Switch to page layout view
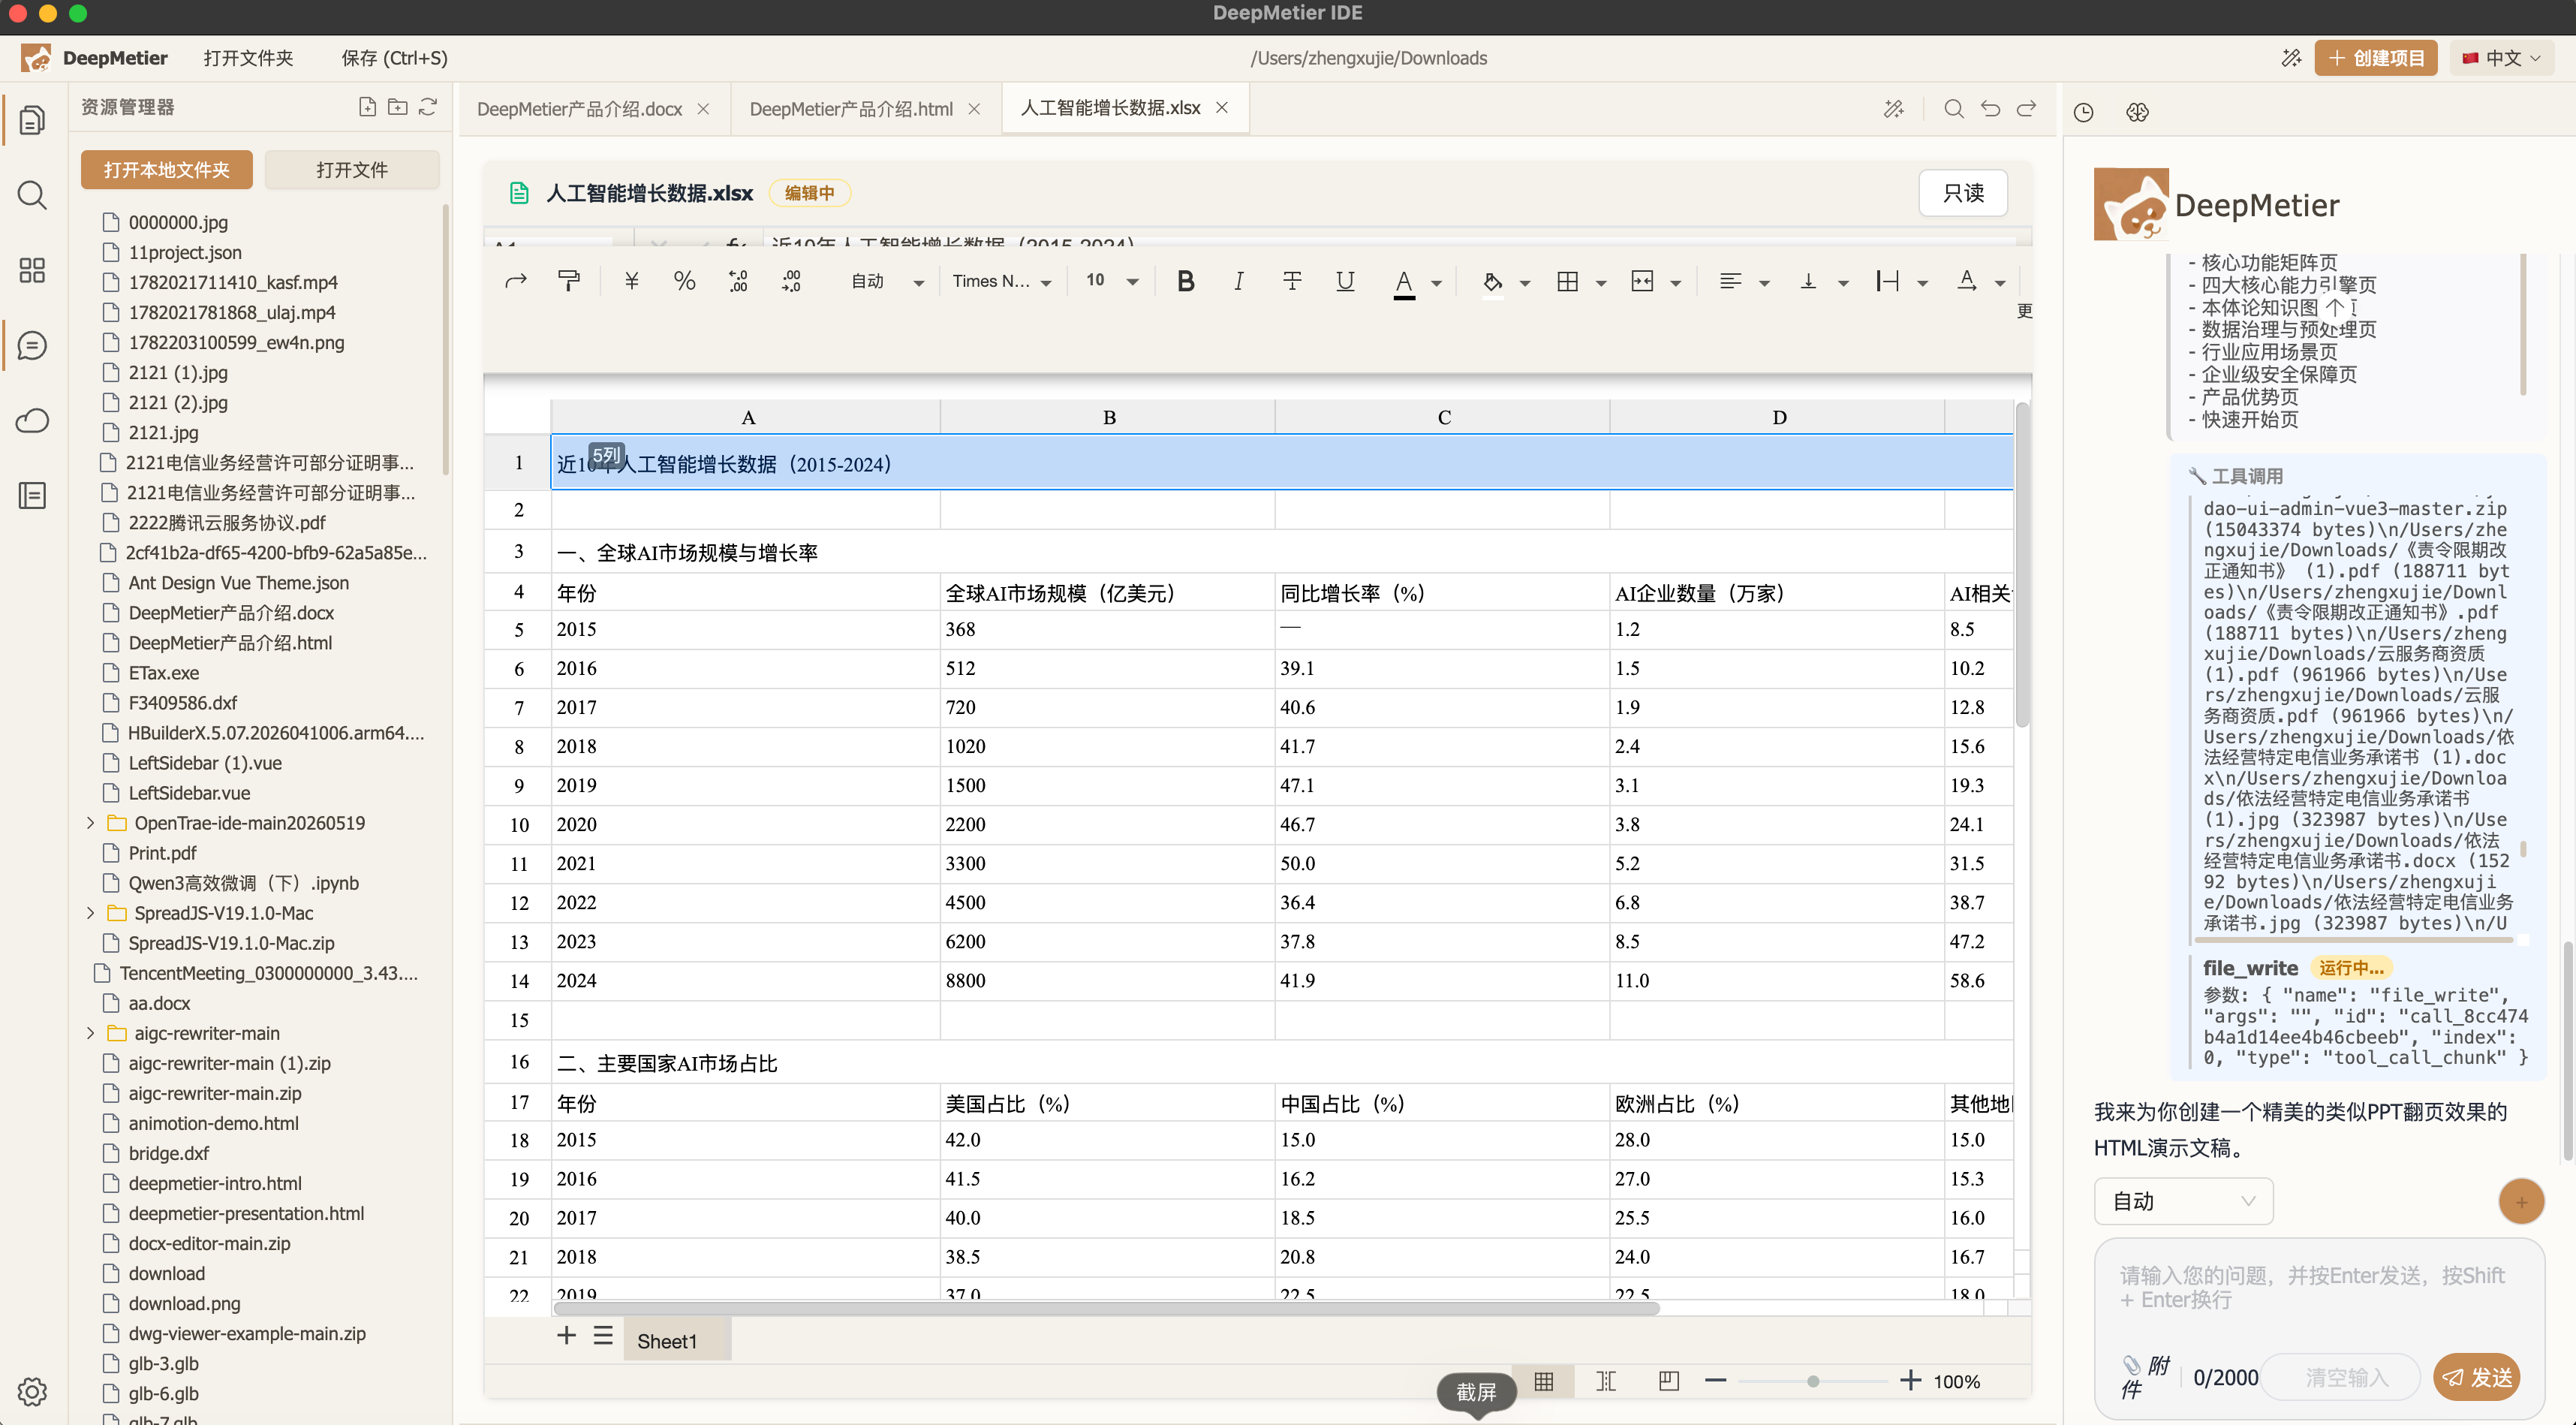 click(1668, 1381)
